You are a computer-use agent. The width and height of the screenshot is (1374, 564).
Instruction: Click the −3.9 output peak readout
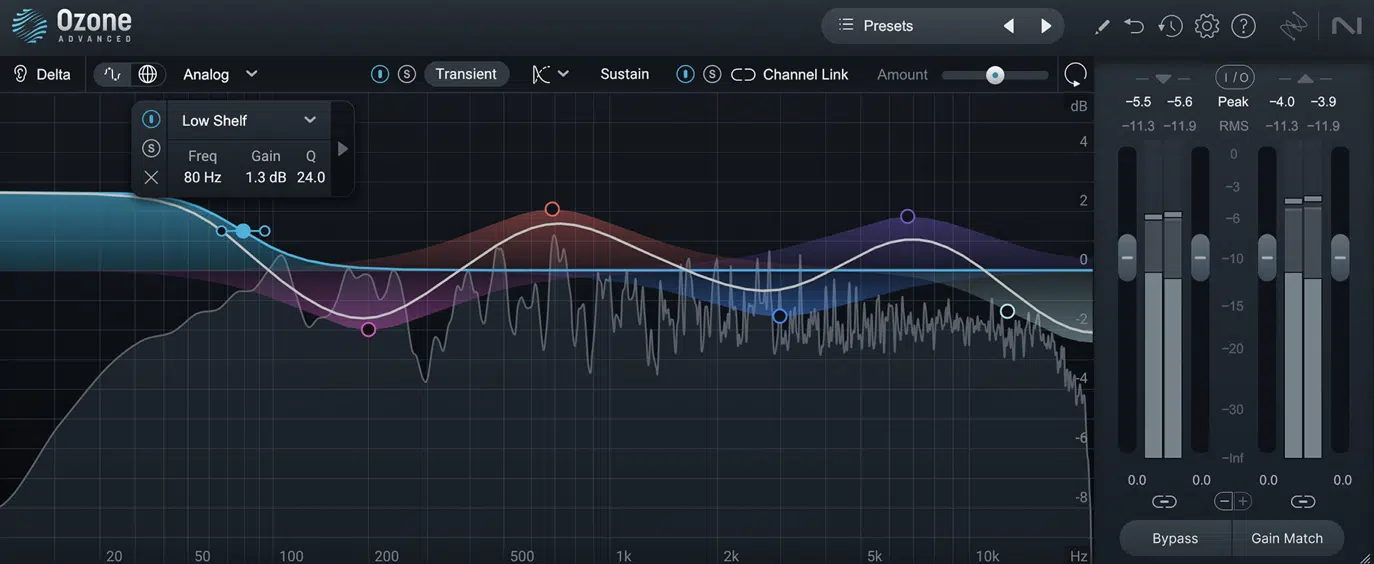click(x=1323, y=102)
